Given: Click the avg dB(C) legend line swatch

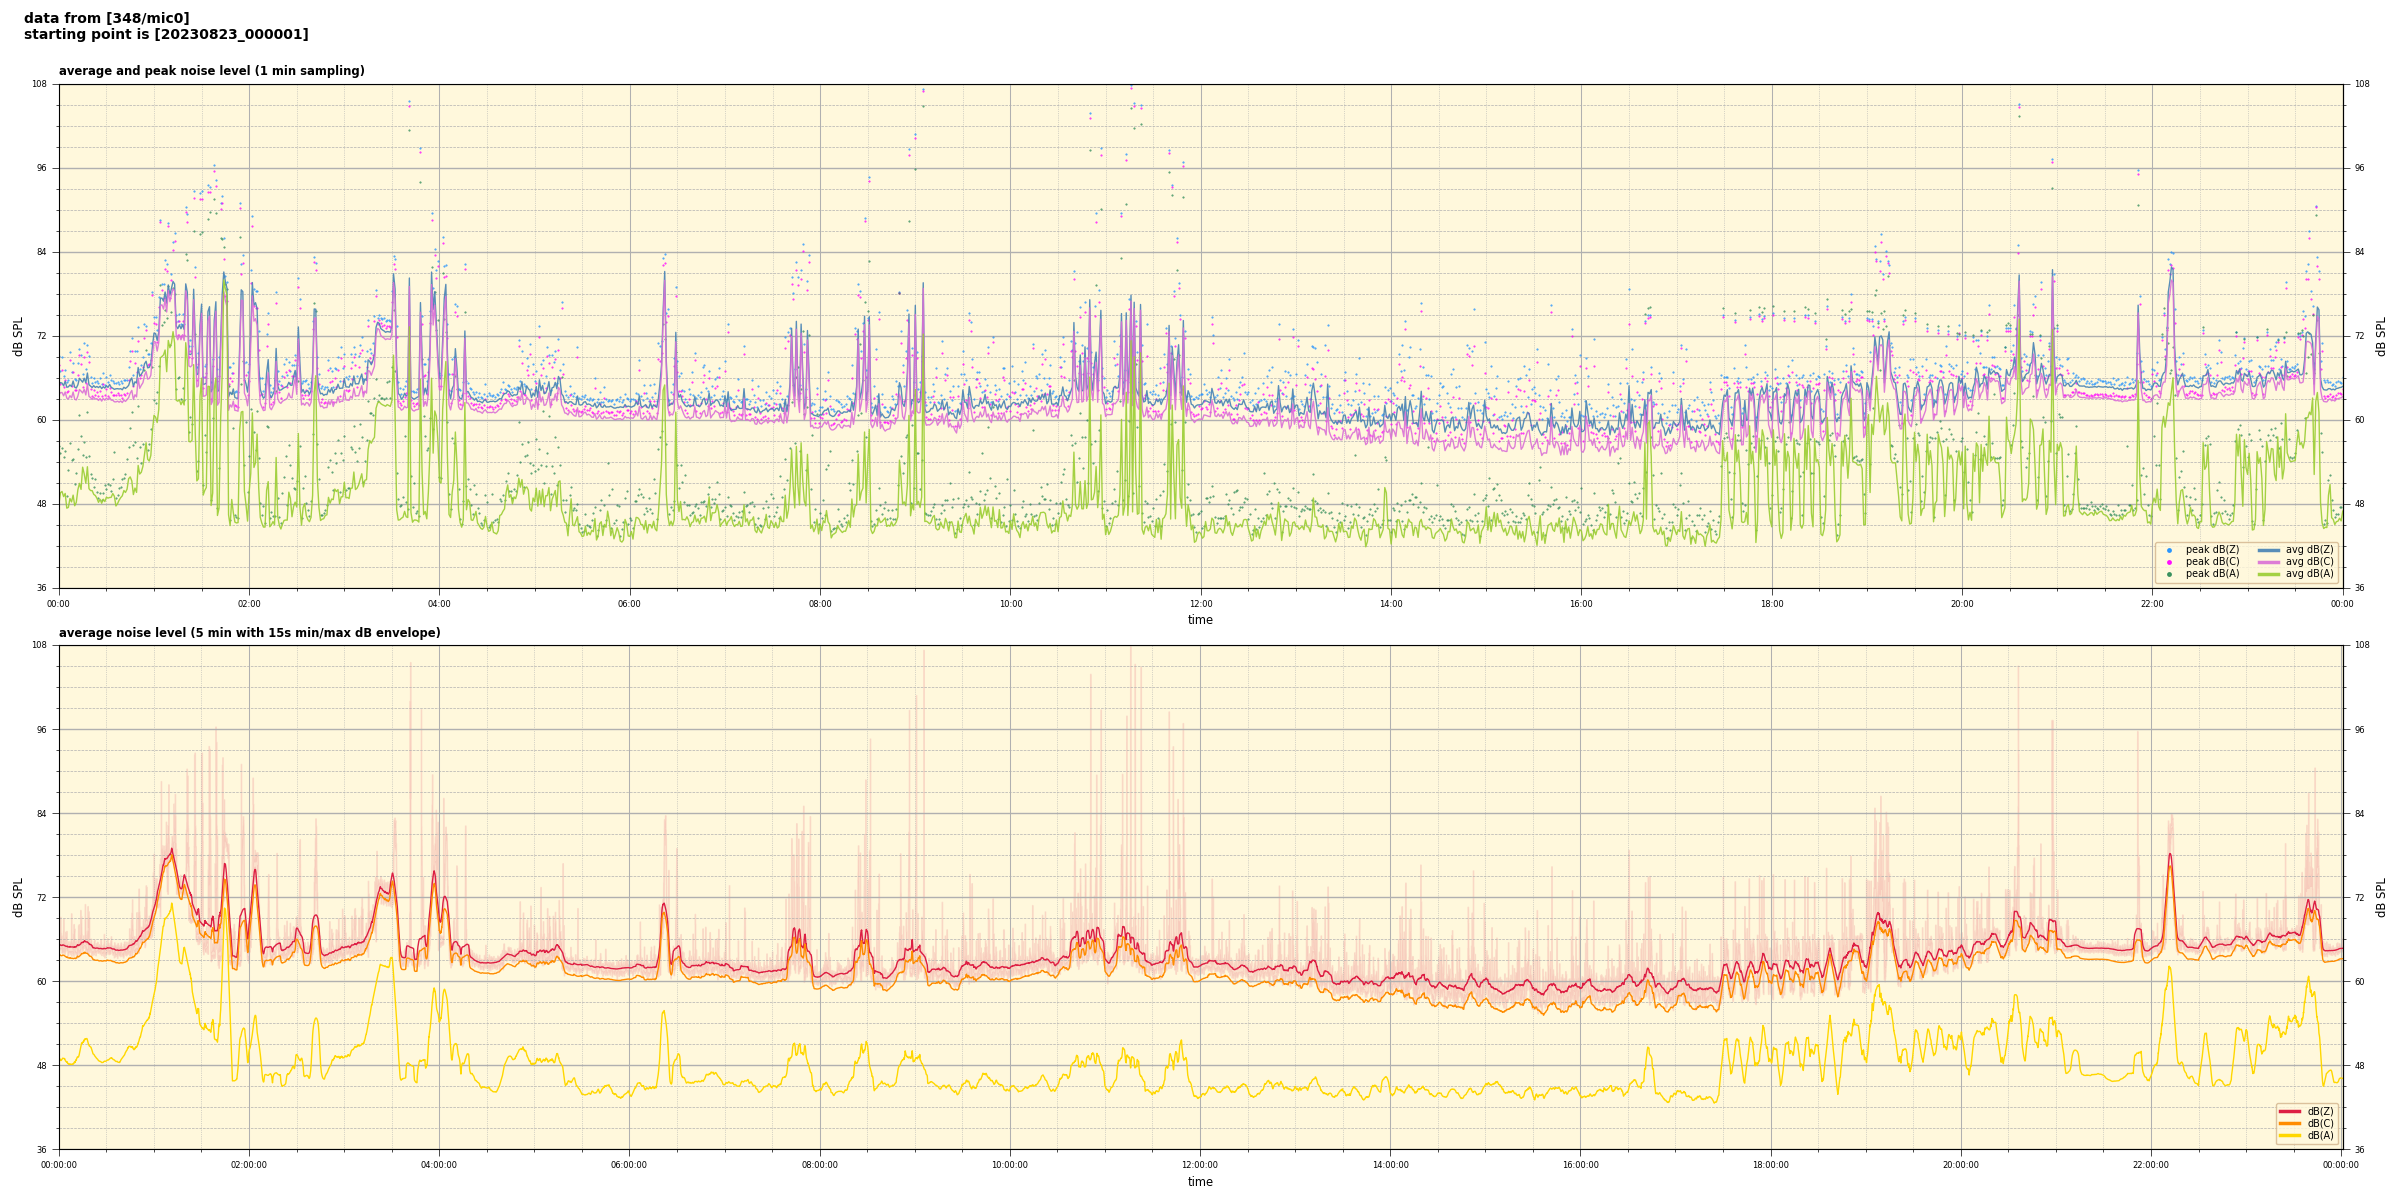Looking at the screenshot, I should coord(2268,562).
